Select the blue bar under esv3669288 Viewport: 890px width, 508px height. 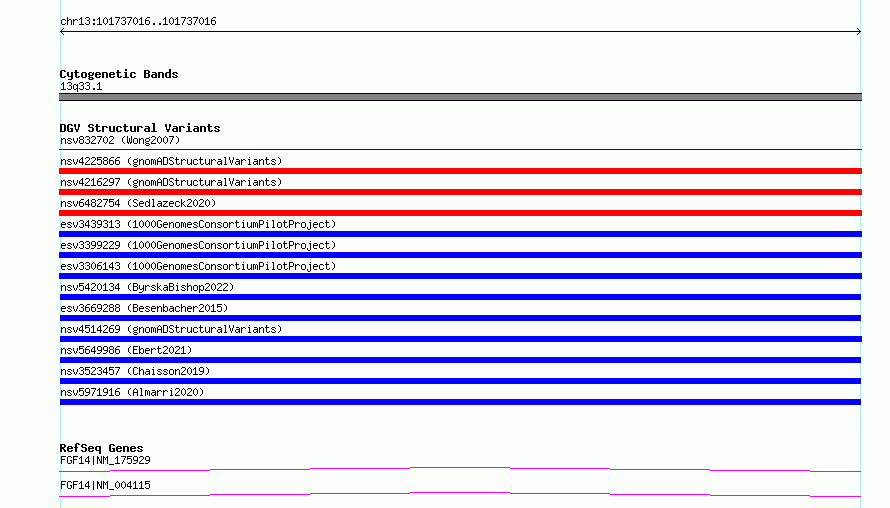click(x=460, y=318)
